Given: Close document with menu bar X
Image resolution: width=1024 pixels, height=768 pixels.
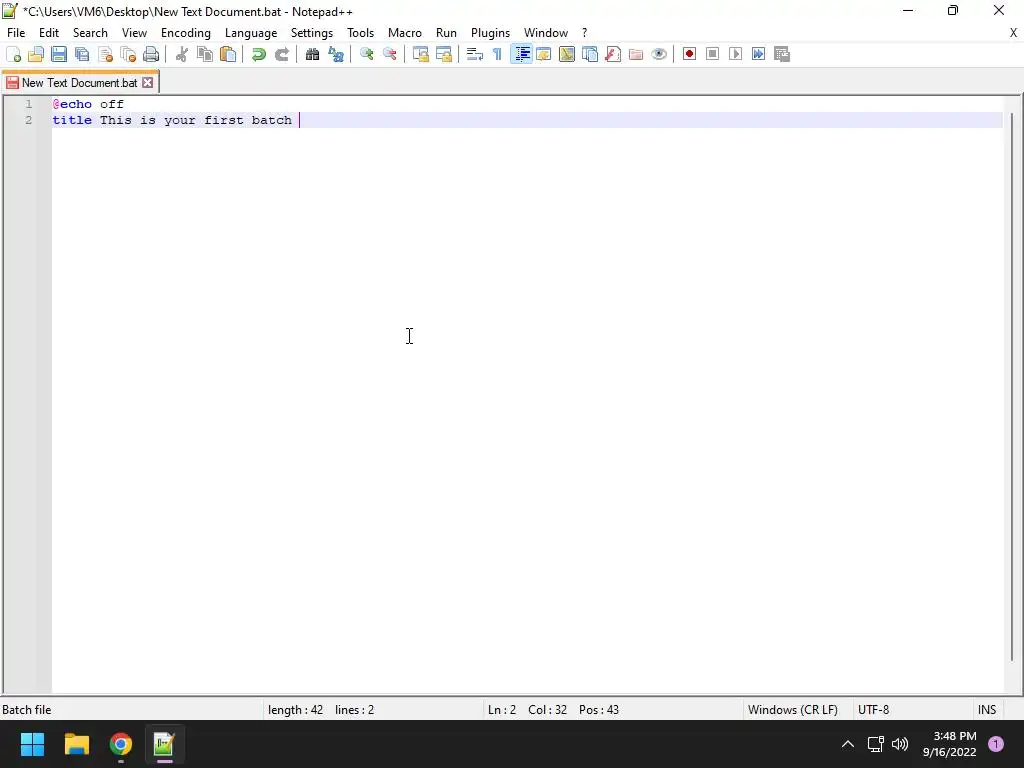Looking at the screenshot, I should 1013,33.
